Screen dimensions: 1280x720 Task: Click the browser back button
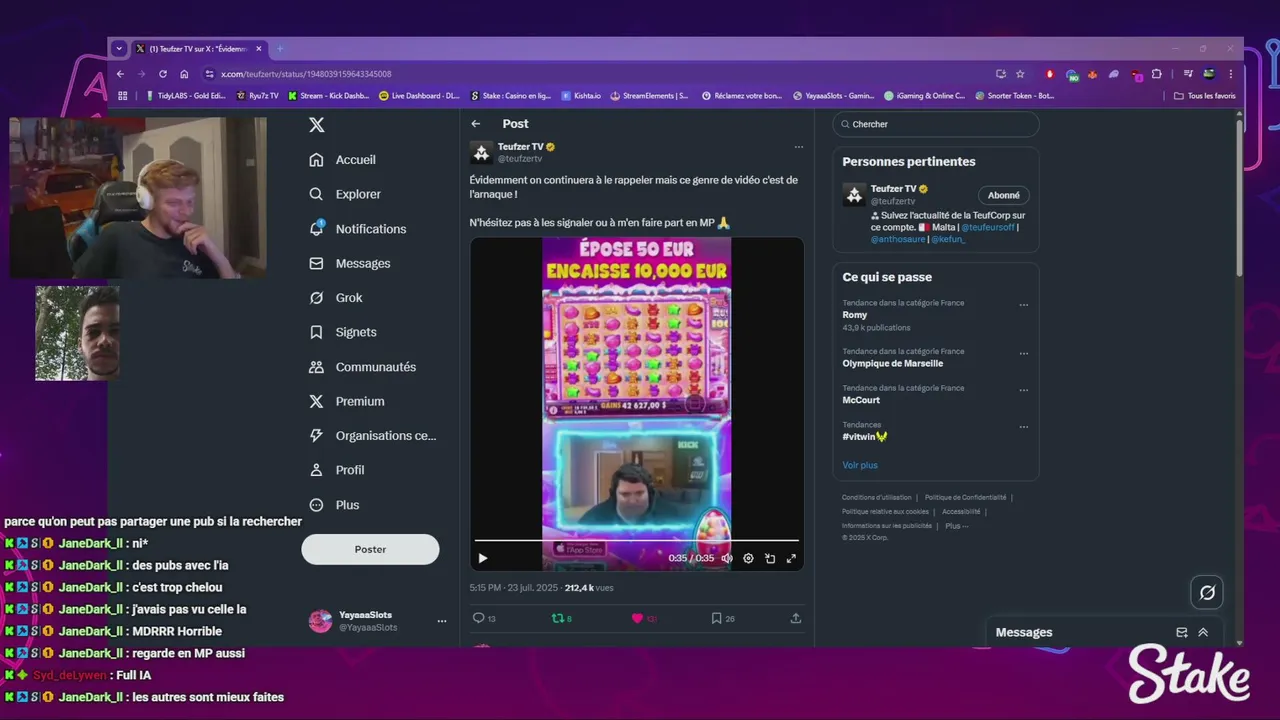(120, 74)
